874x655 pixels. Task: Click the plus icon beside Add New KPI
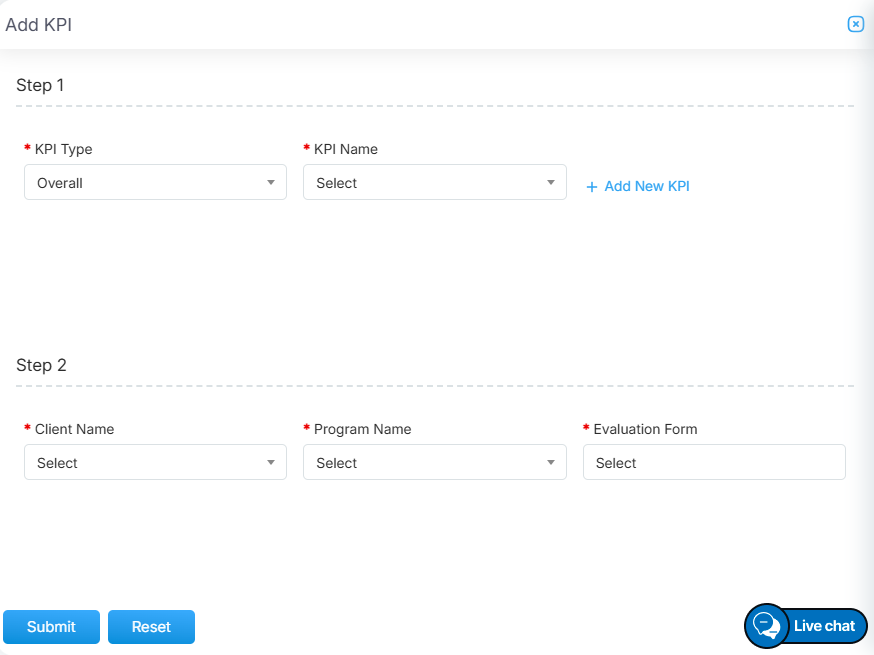pos(592,187)
